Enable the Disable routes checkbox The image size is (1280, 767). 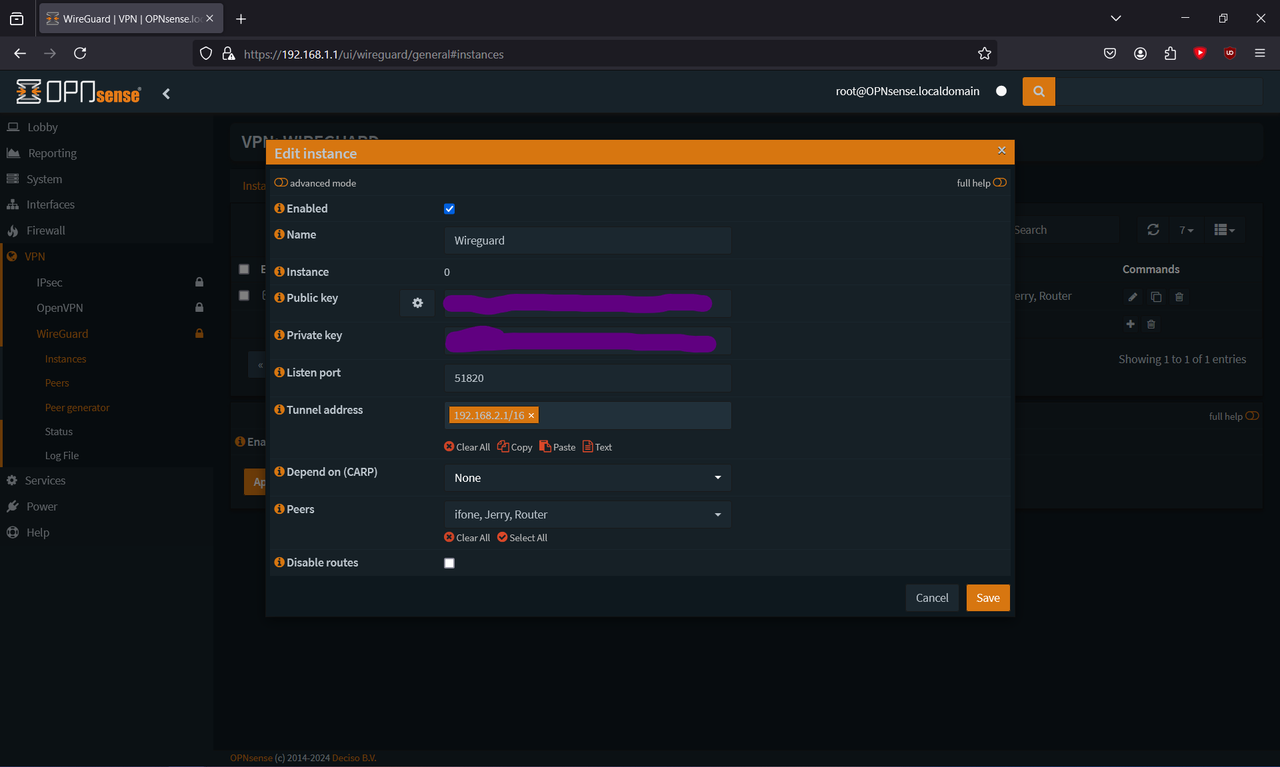(x=449, y=562)
